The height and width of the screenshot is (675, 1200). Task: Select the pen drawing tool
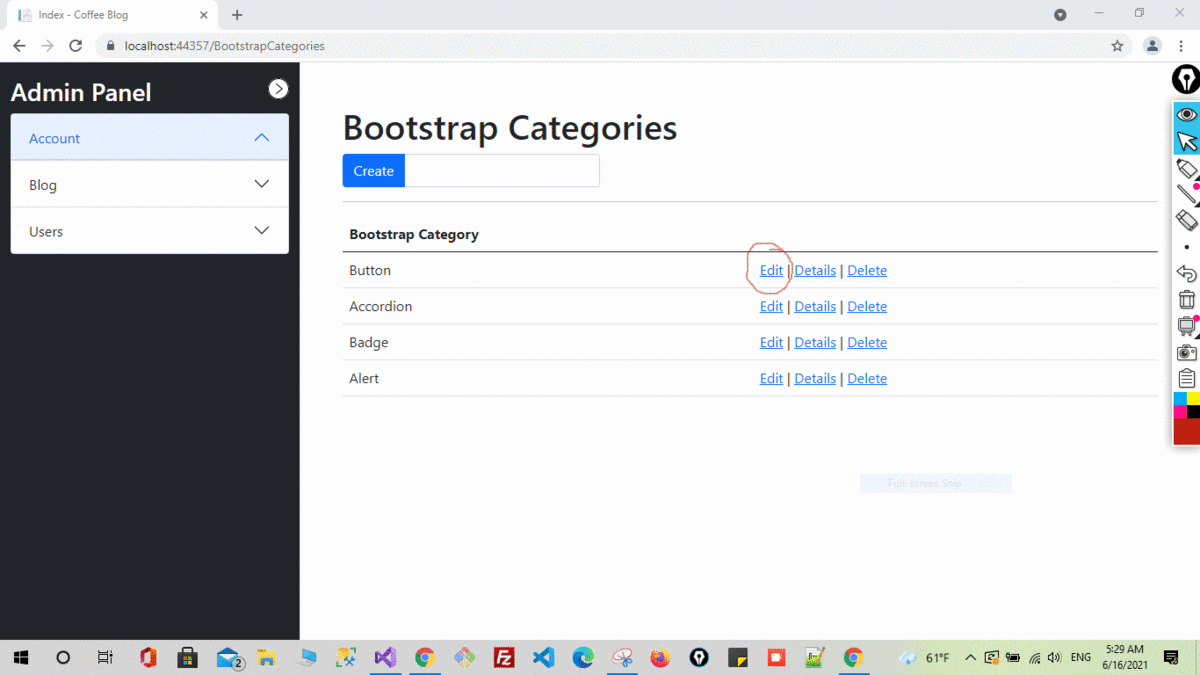click(x=1186, y=195)
